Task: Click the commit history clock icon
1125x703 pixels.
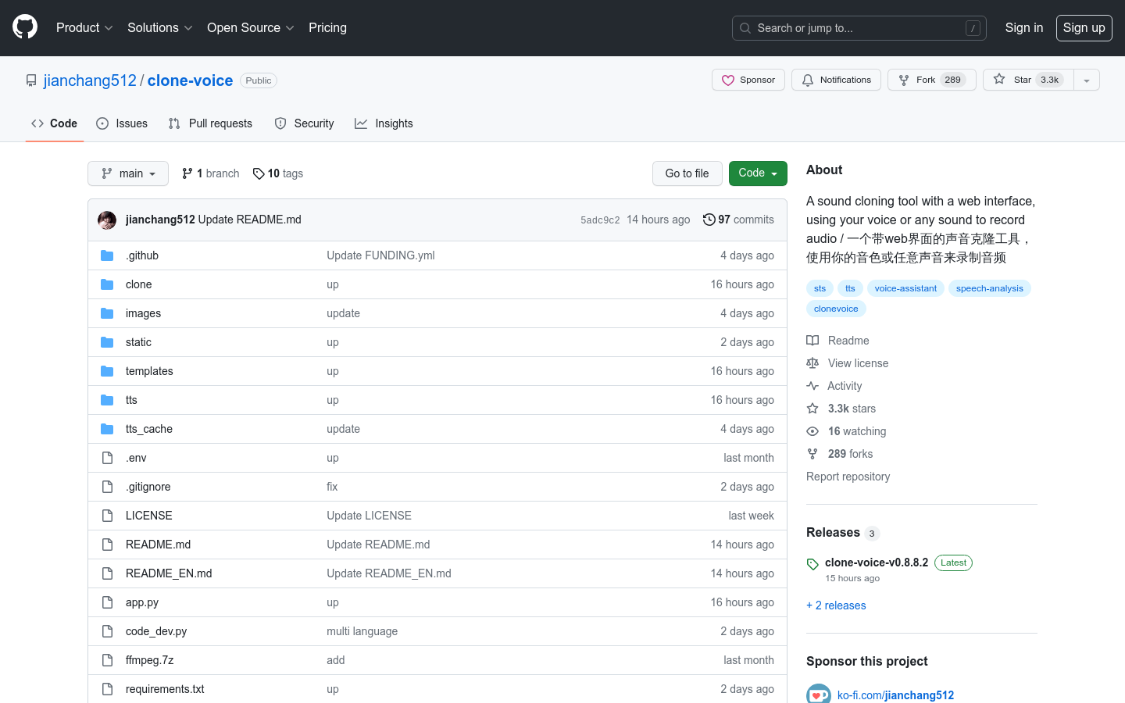Action: pos(709,219)
